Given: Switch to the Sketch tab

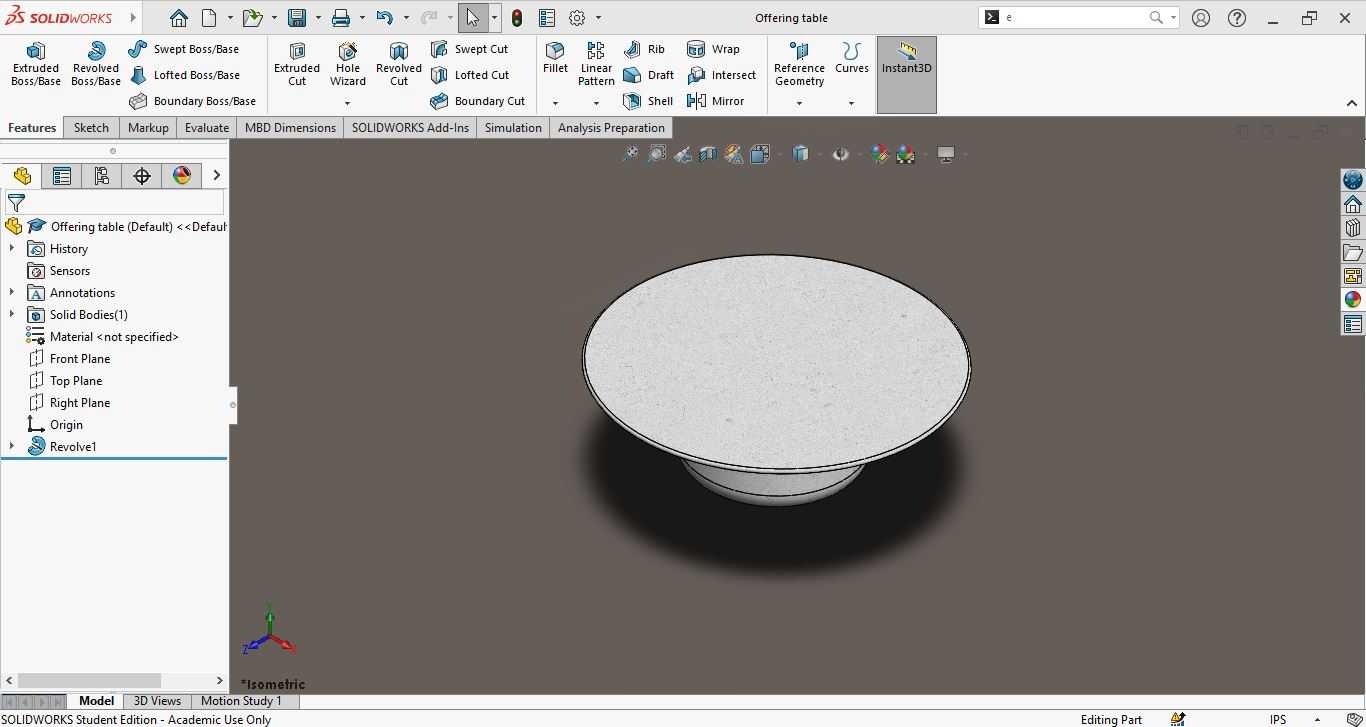Looking at the screenshot, I should (91, 128).
